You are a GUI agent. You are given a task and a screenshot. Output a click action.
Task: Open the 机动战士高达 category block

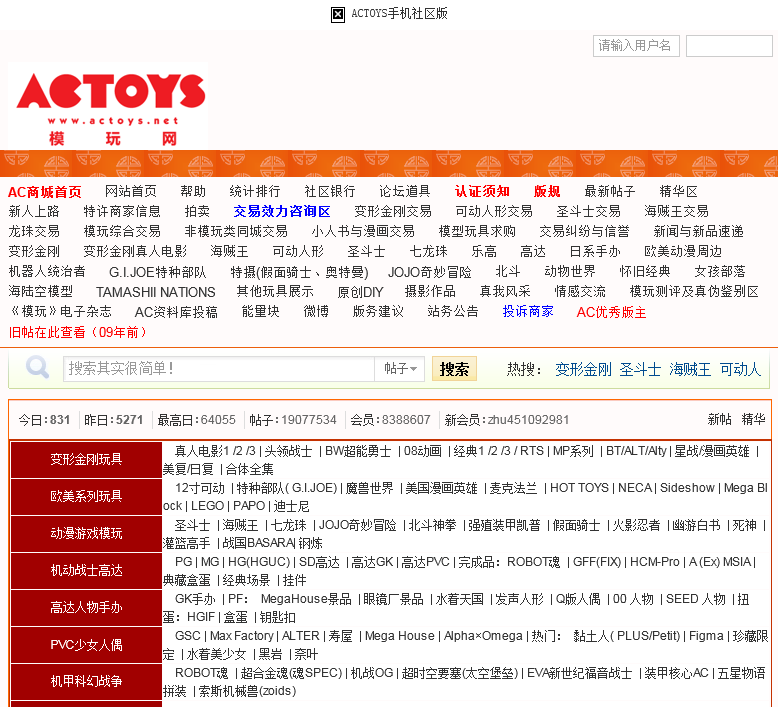(86, 571)
